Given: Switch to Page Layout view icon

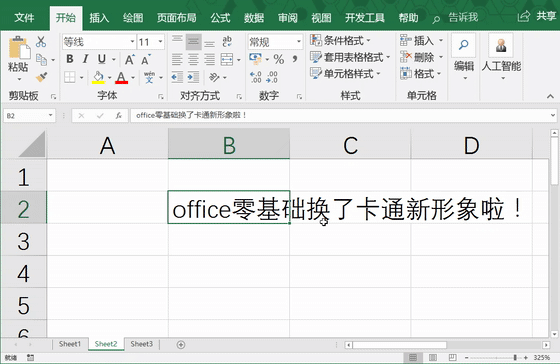Looking at the screenshot, I should [433, 358].
